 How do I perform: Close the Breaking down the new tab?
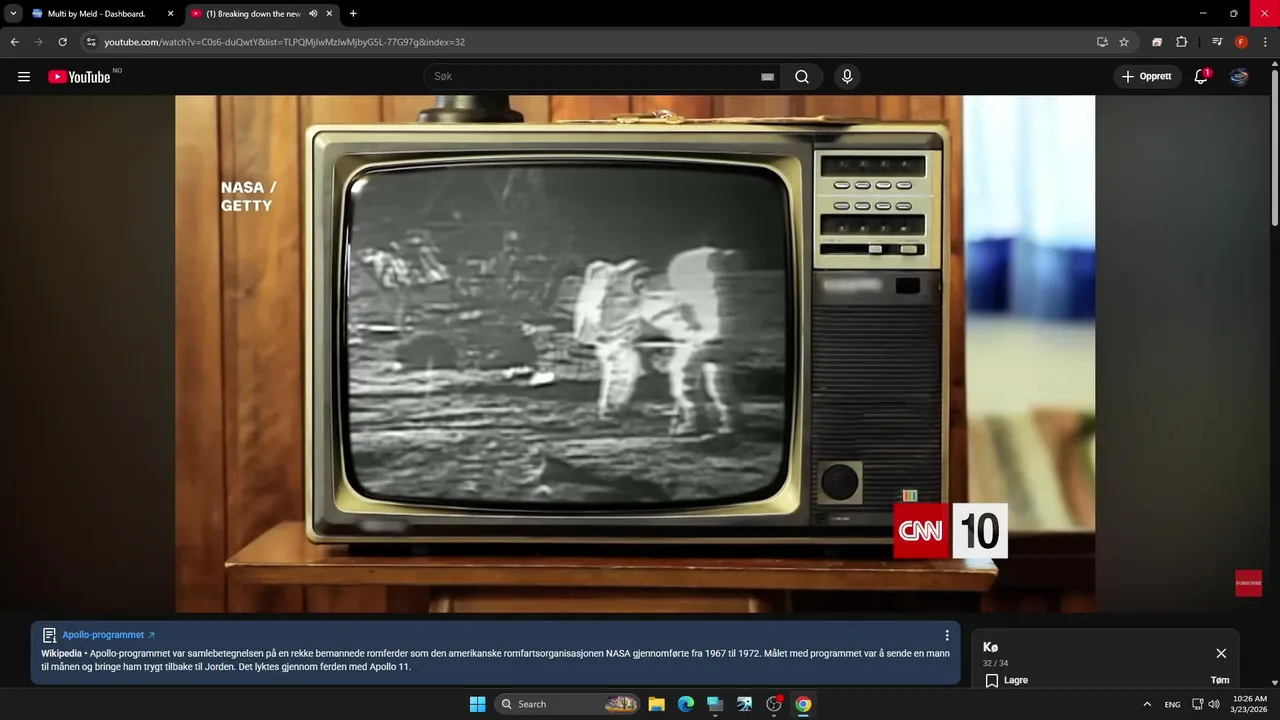coord(329,14)
